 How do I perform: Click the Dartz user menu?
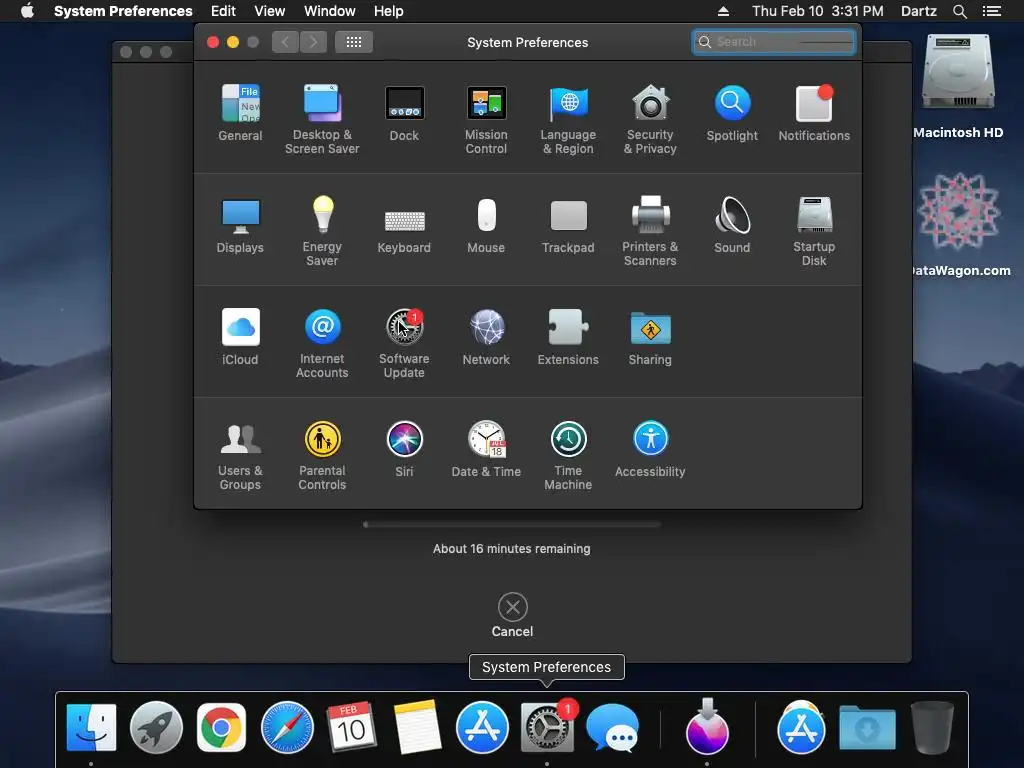tap(919, 11)
